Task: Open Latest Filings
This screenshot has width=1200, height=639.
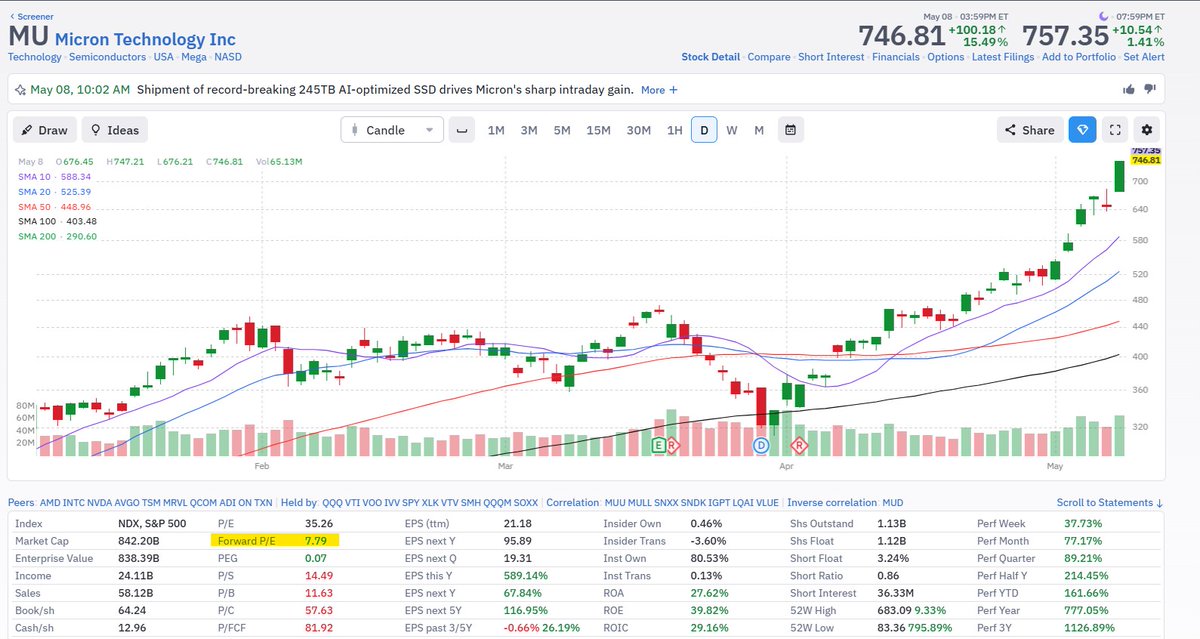Action: pos(1003,57)
